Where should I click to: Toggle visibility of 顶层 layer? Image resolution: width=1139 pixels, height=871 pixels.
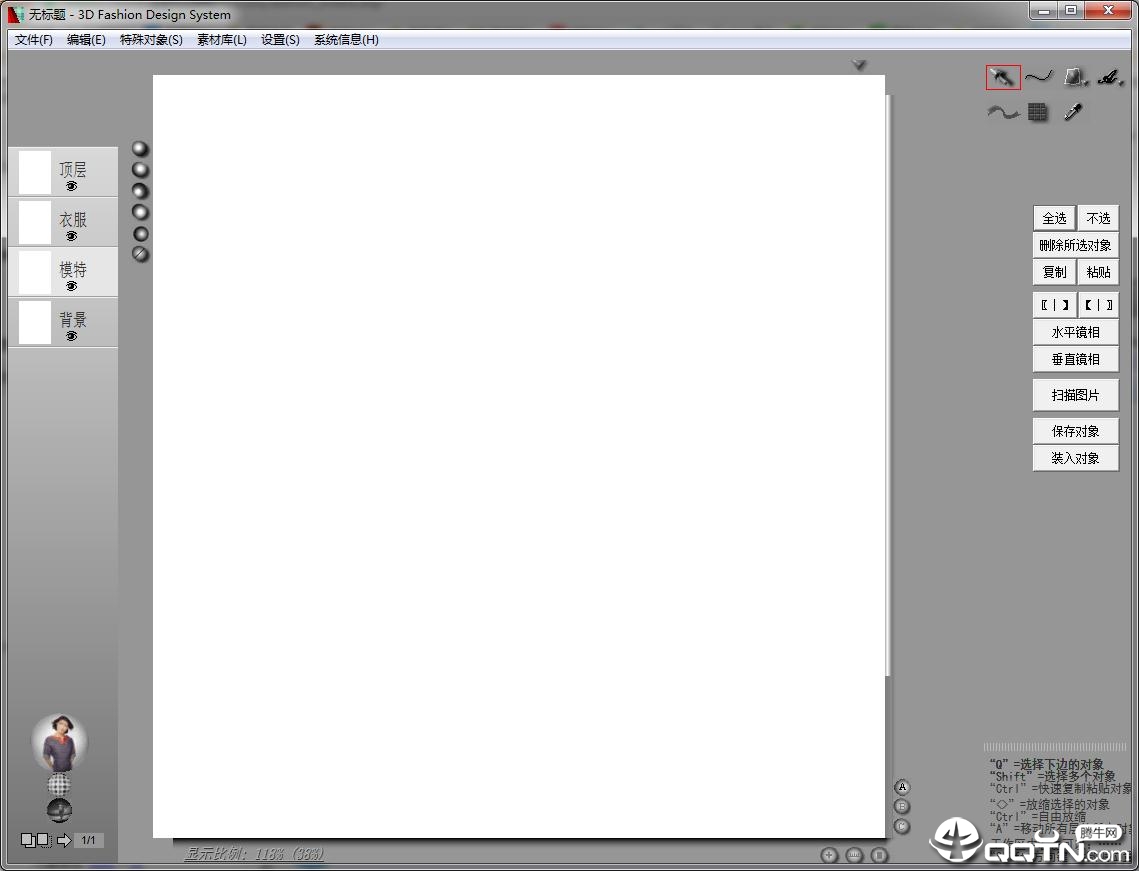click(71, 187)
